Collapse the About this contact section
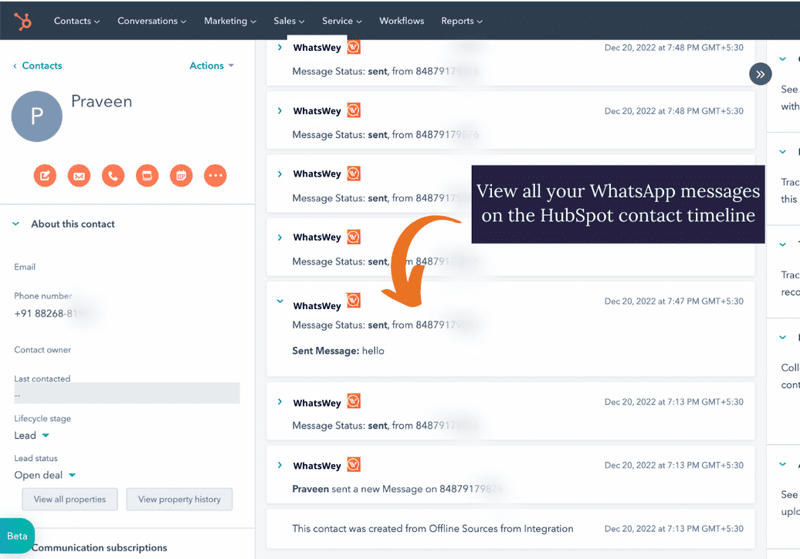The height and width of the screenshot is (559, 800). point(16,224)
